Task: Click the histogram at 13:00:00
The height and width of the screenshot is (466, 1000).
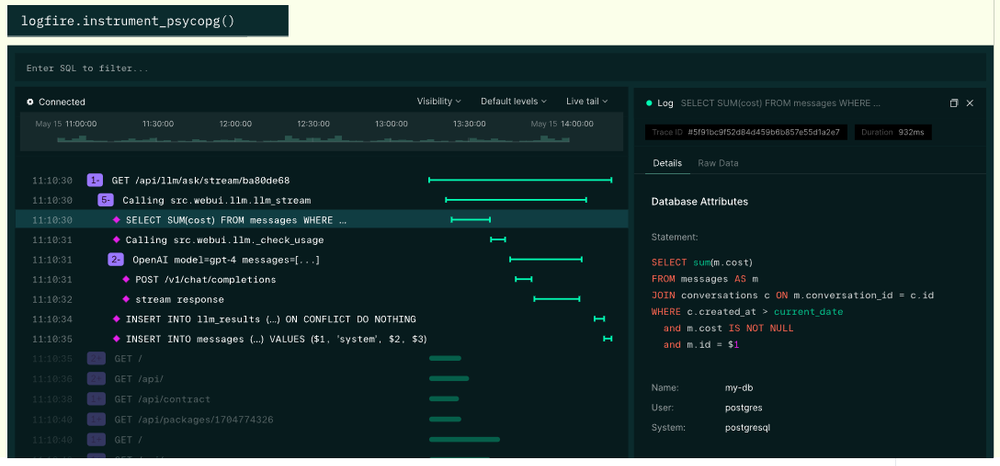Action: [391, 139]
